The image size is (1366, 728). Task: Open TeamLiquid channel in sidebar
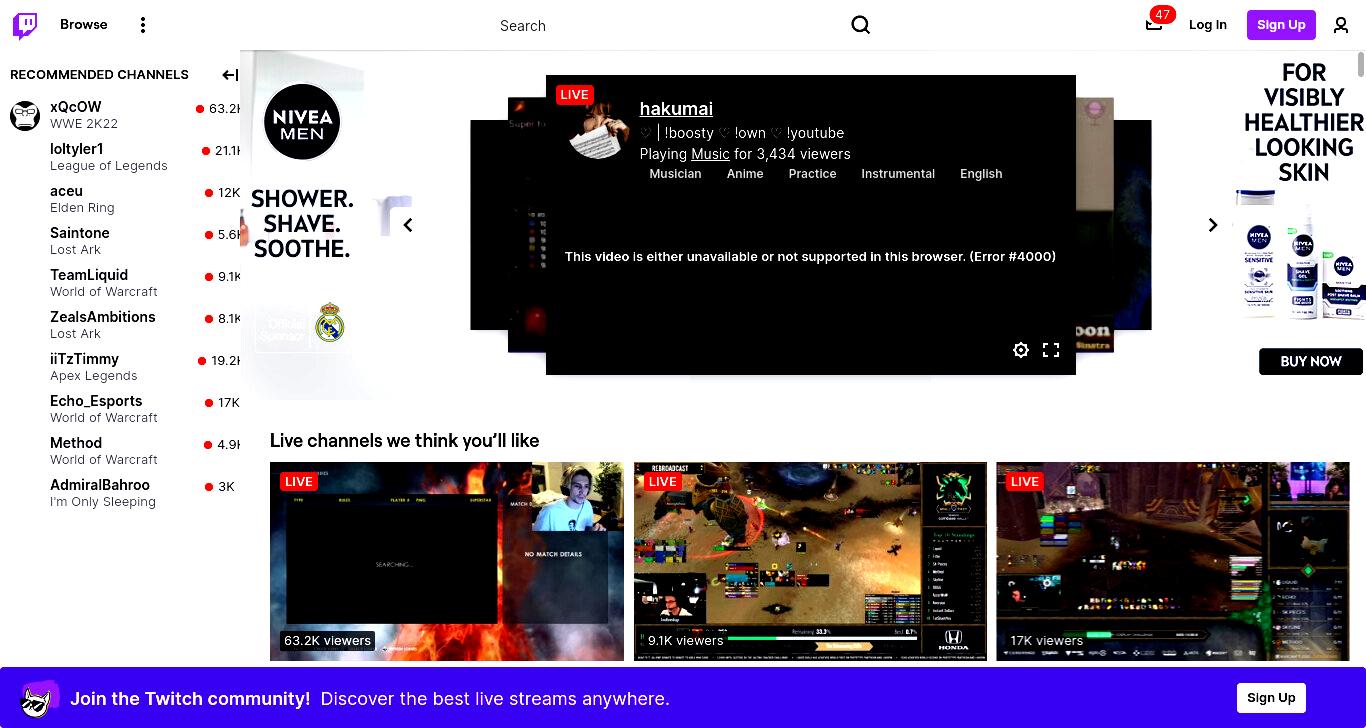click(x=120, y=283)
